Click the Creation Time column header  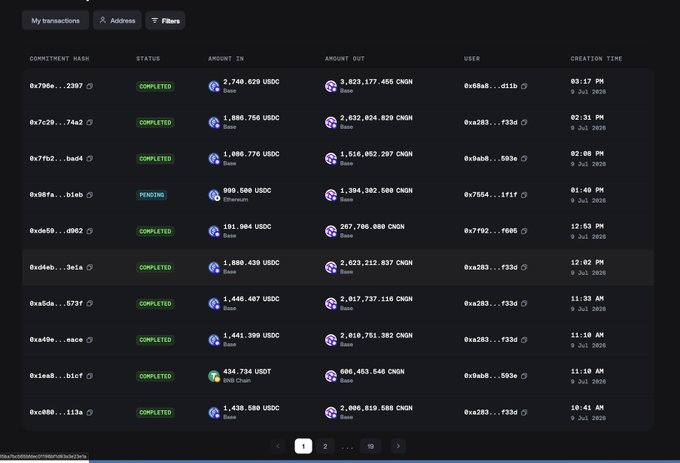click(x=596, y=59)
